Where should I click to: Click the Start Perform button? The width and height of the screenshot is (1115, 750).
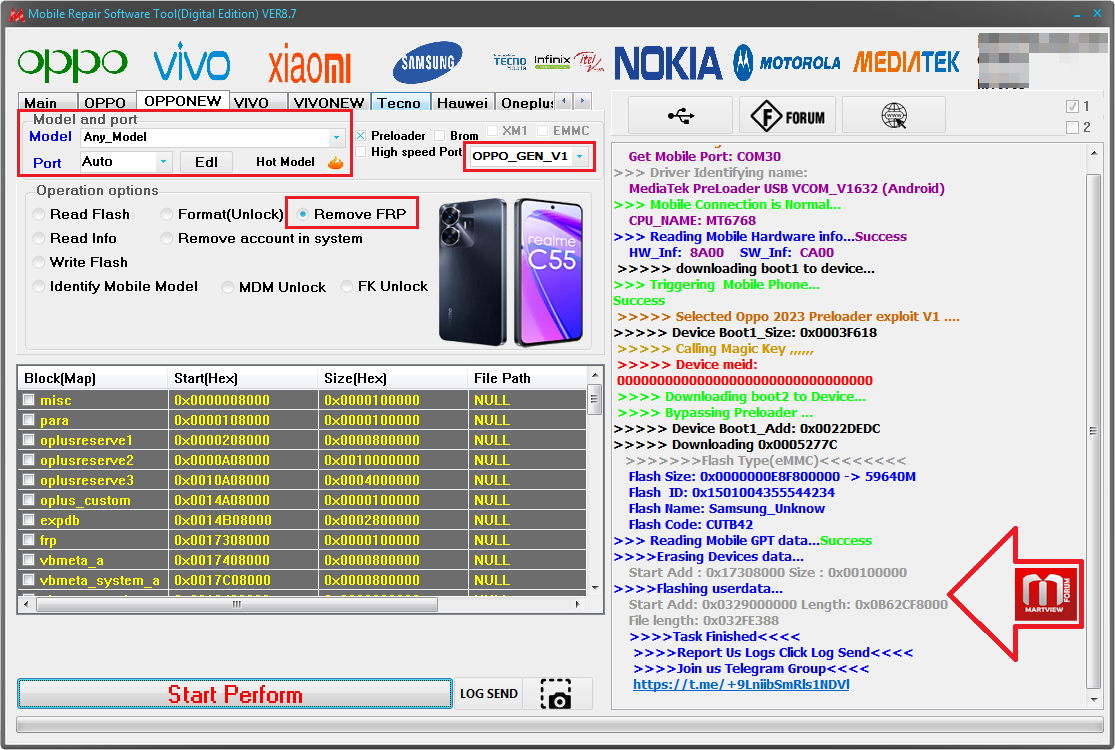click(x=235, y=694)
